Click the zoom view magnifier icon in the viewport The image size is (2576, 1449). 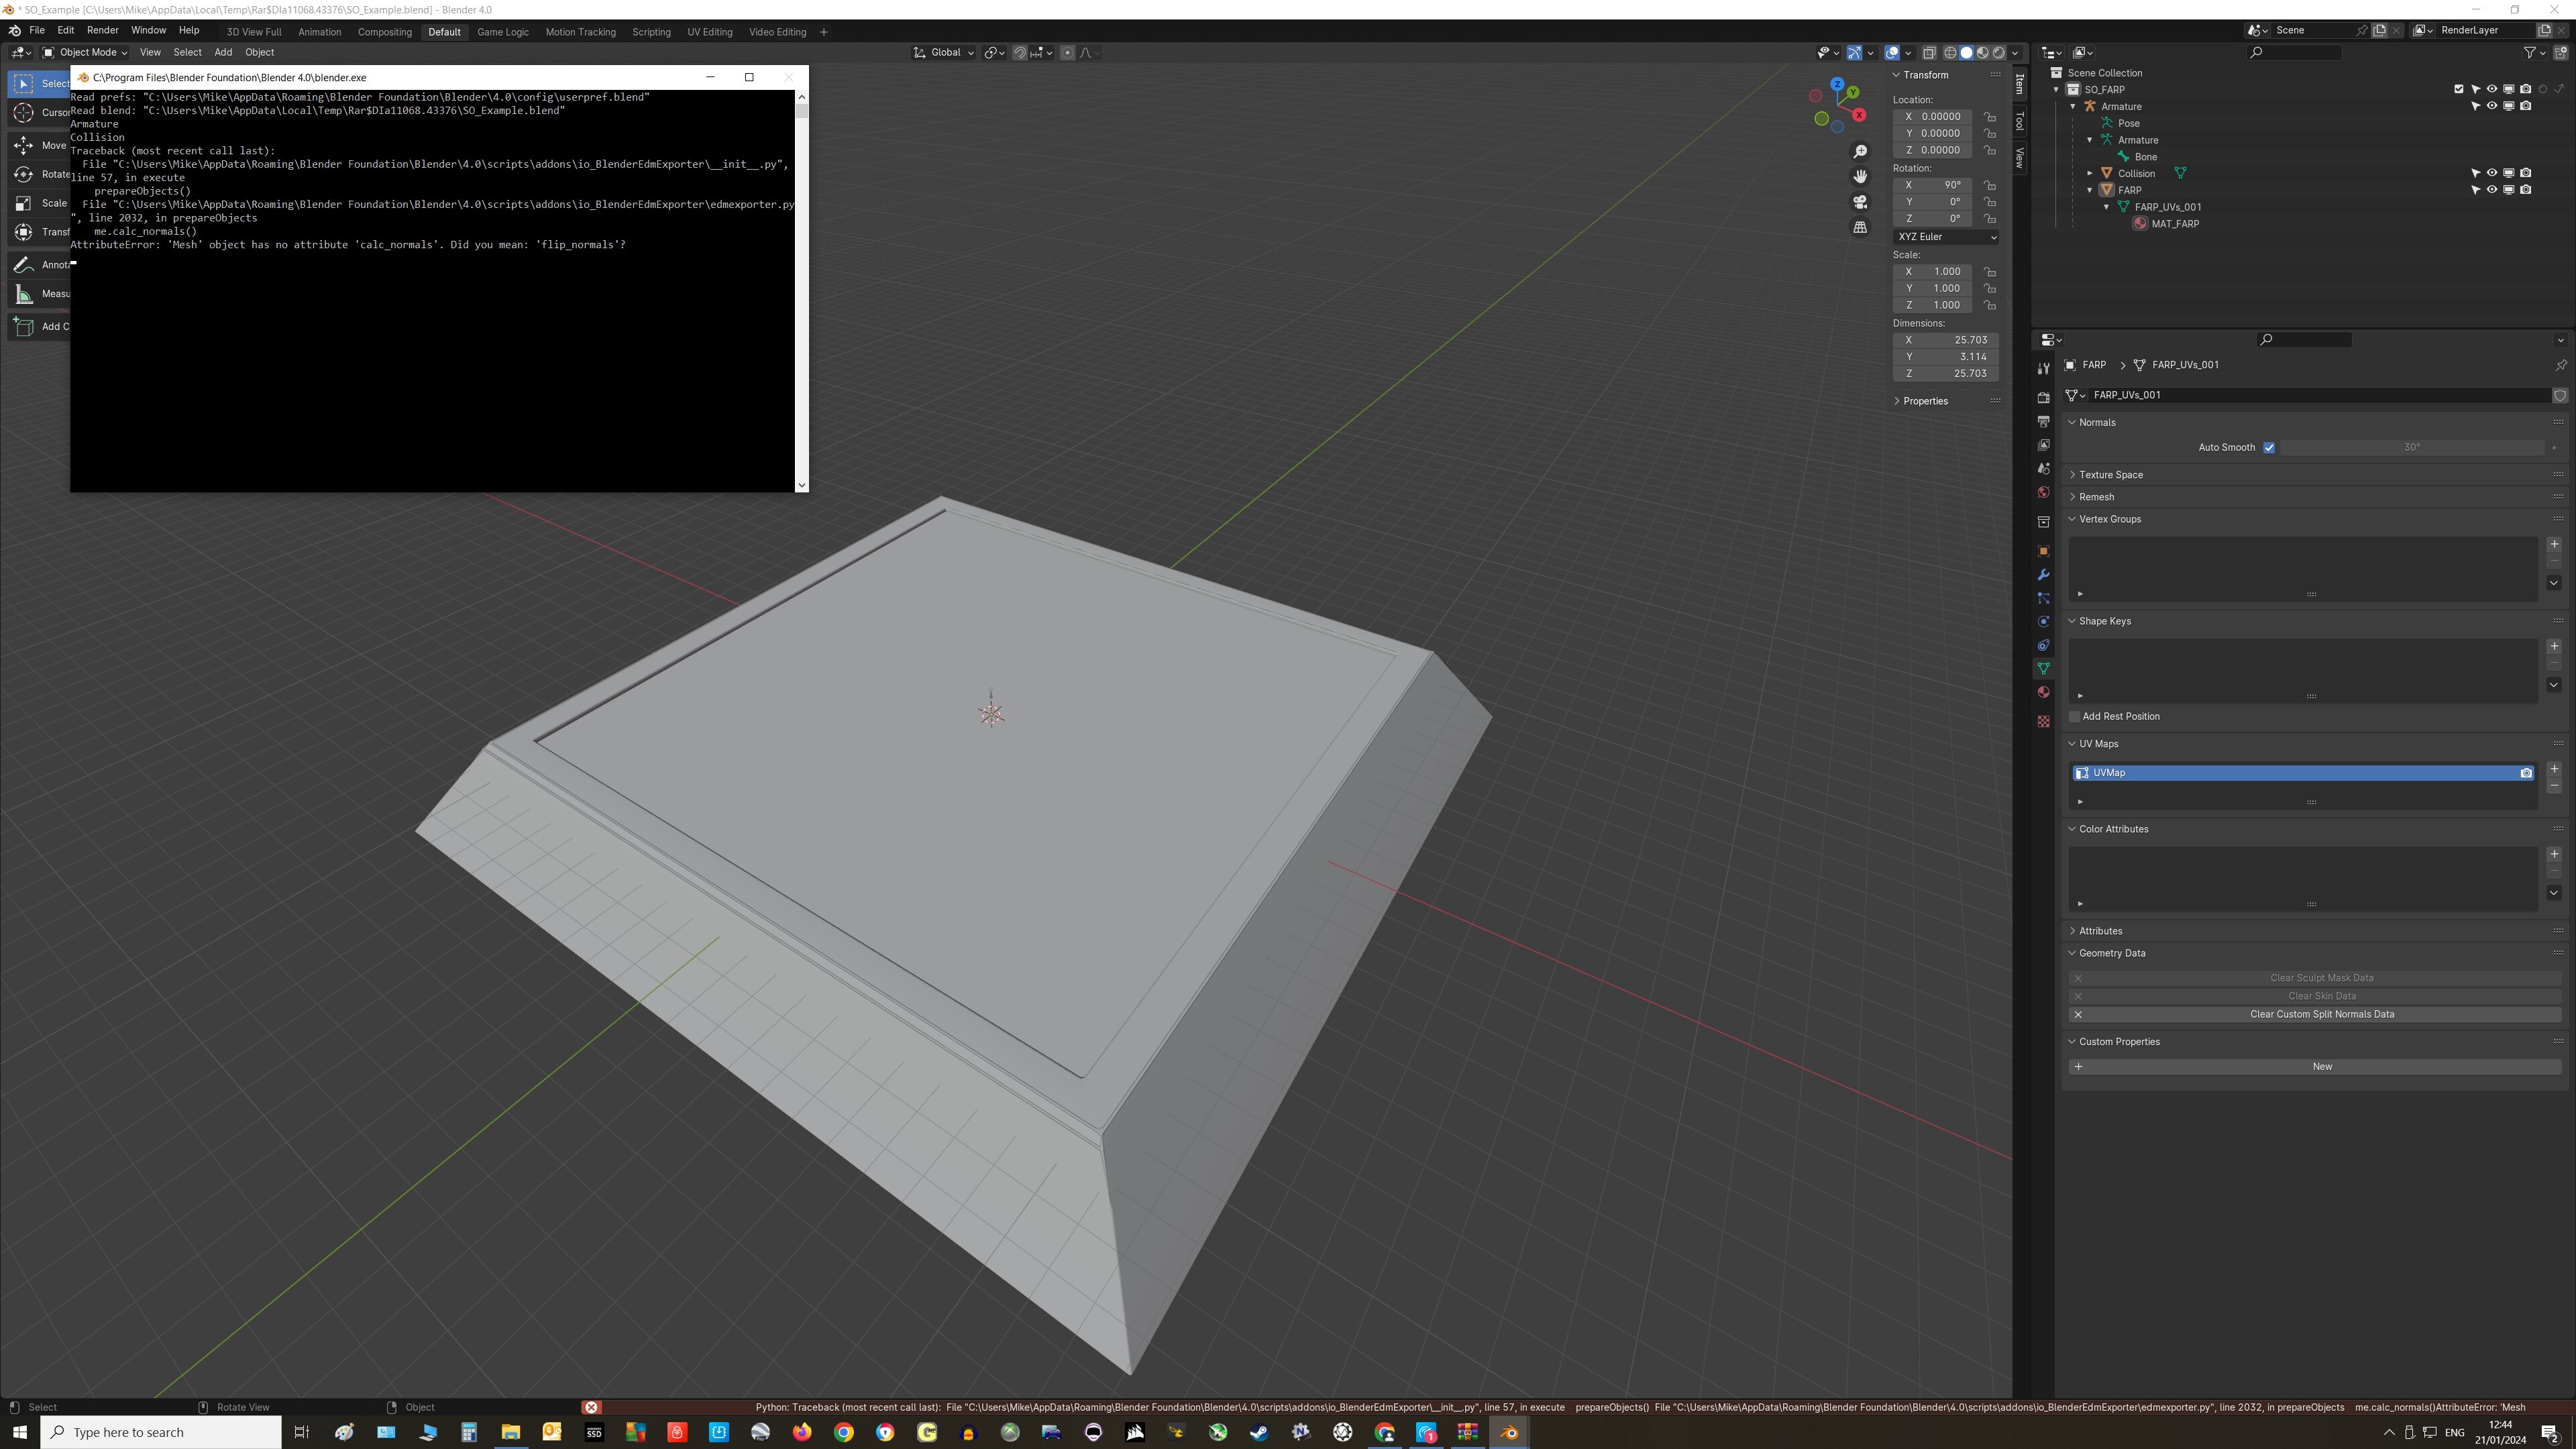tap(1860, 152)
